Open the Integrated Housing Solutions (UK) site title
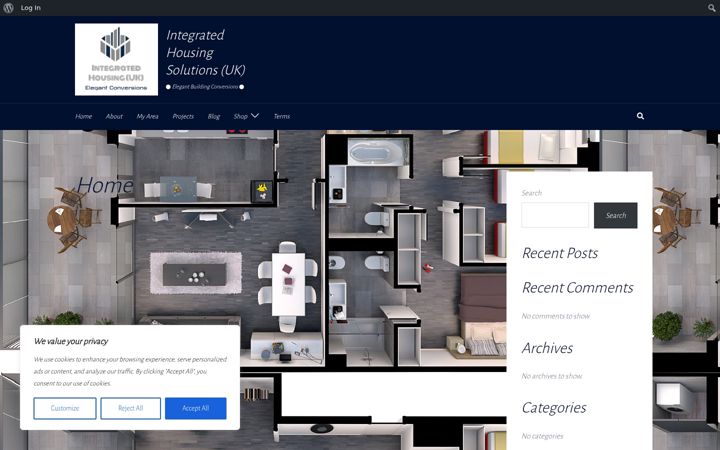 click(206, 52)
